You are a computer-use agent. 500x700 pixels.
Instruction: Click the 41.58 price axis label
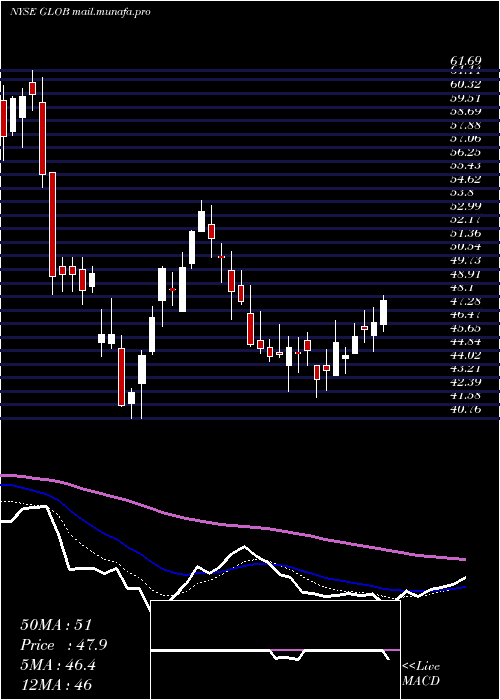[465, 396]
